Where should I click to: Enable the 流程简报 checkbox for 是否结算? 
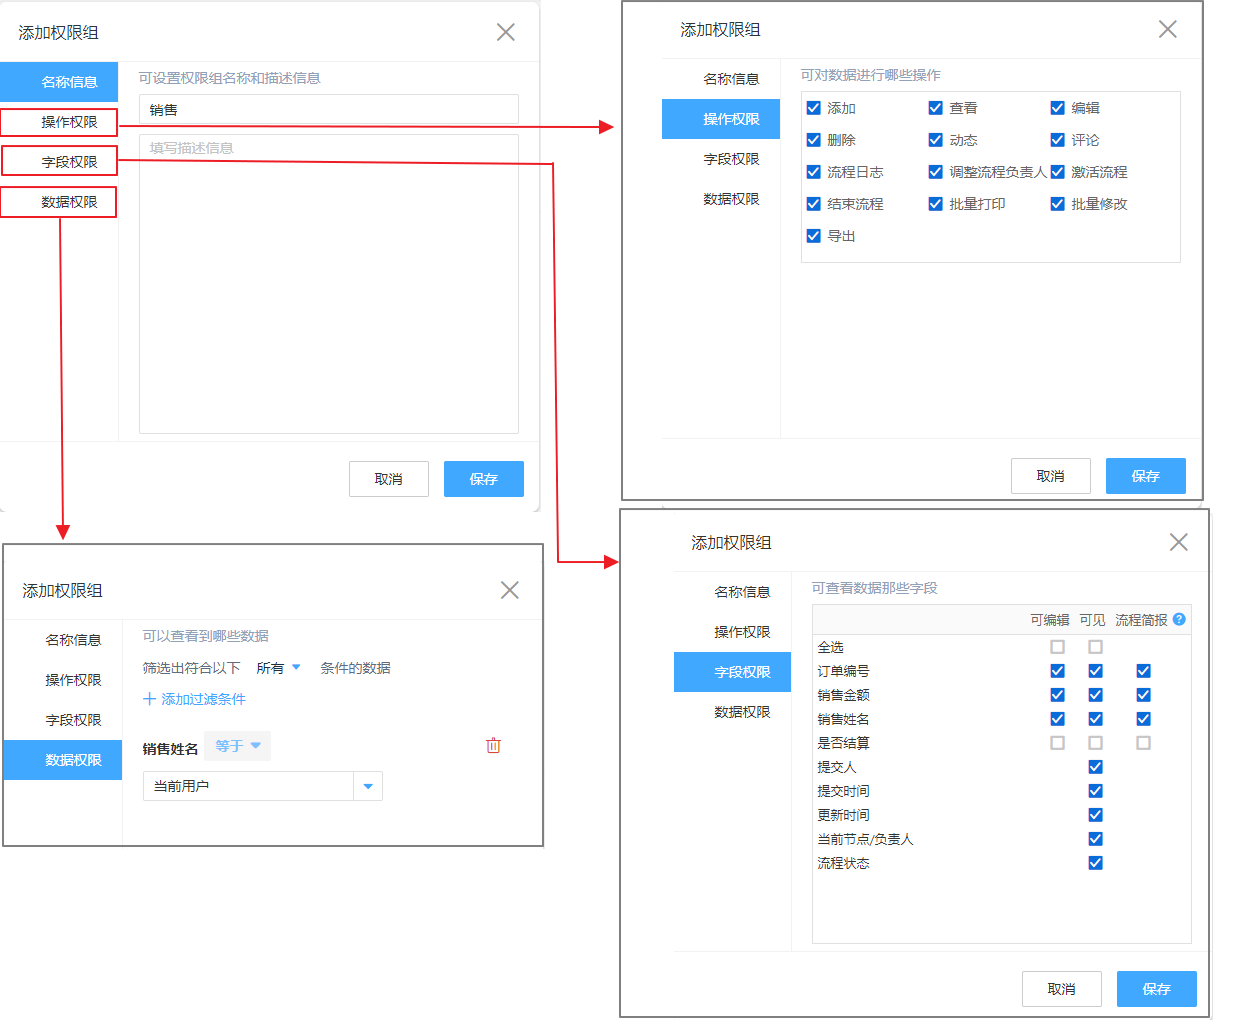point(1143,743)
